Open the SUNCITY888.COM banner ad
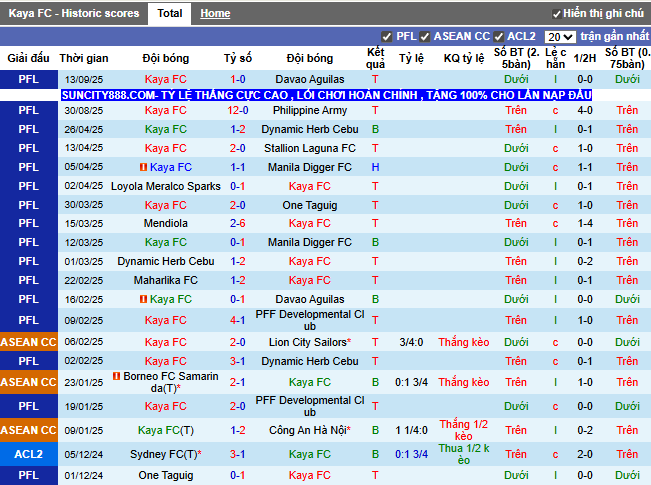The height and width of the screenshot is (485, 651). pos(326,95)
